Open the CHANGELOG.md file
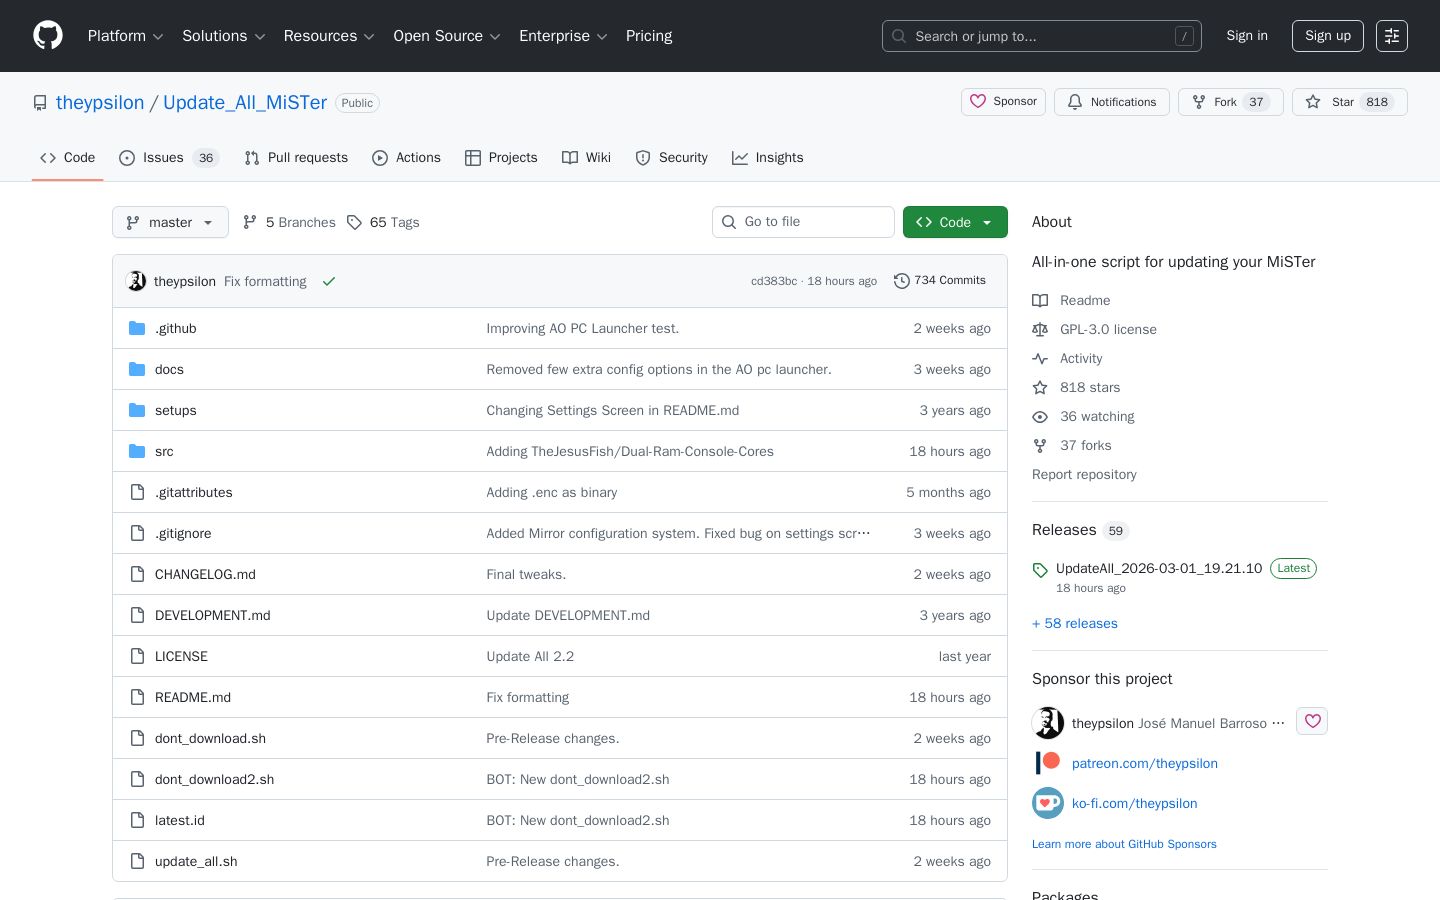The height and width of the screenshot is (900, 1440). (205, 574)
